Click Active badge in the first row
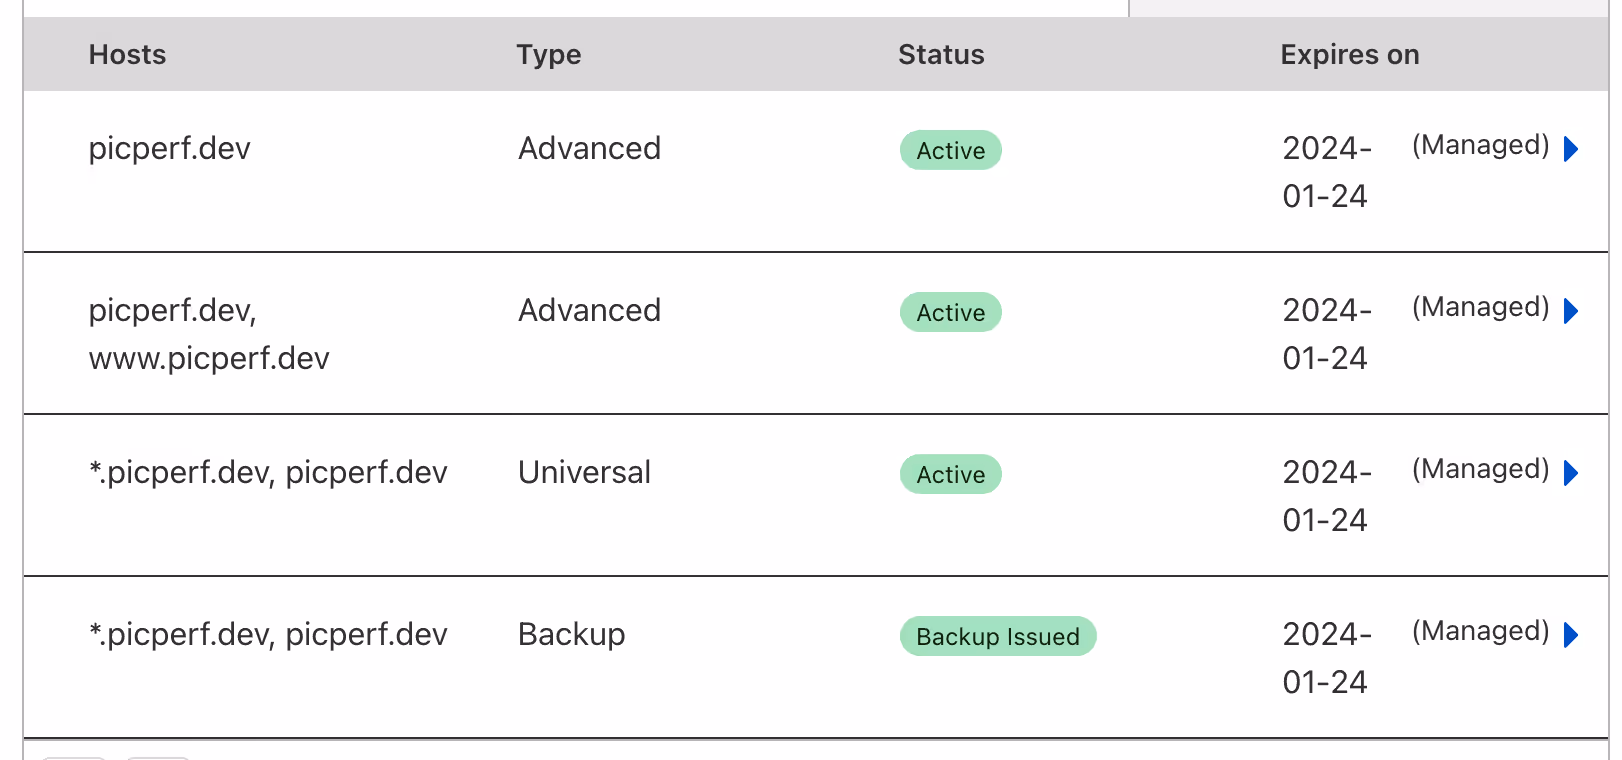 (x=951, y=150)
